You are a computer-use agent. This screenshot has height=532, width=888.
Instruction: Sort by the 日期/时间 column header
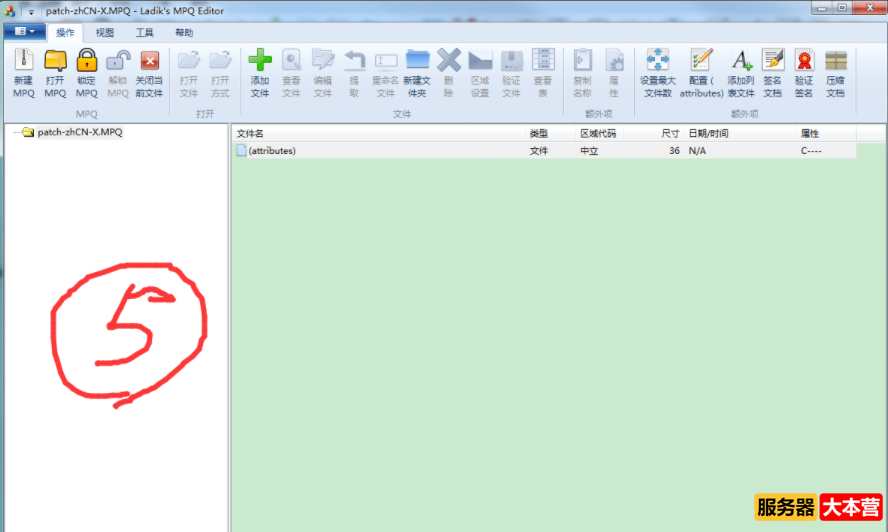click(740, 134)
